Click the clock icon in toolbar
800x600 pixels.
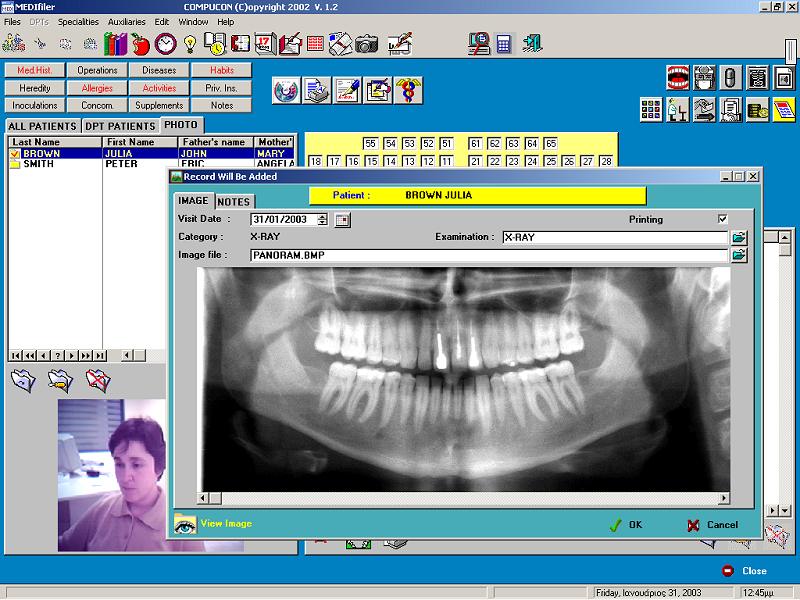[165, 44]
